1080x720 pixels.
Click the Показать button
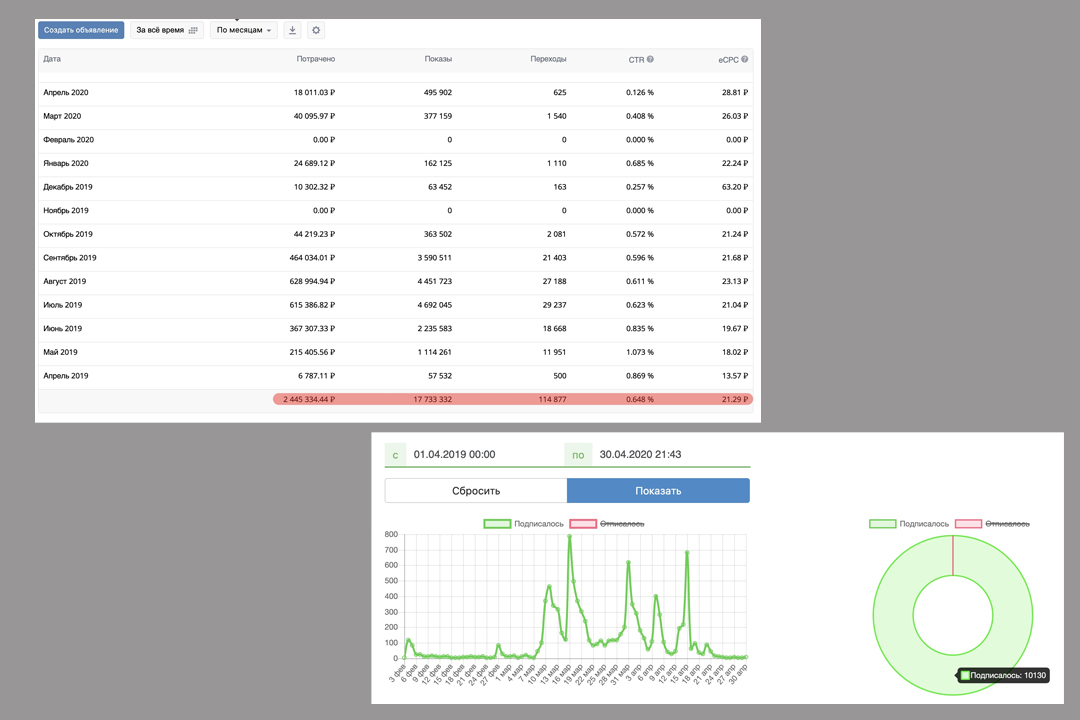coord(658,491)
